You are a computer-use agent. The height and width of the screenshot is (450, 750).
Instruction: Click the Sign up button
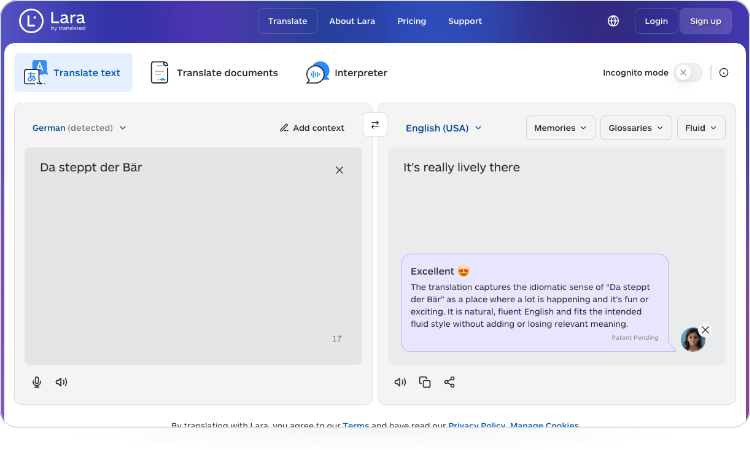pos(706,21)
